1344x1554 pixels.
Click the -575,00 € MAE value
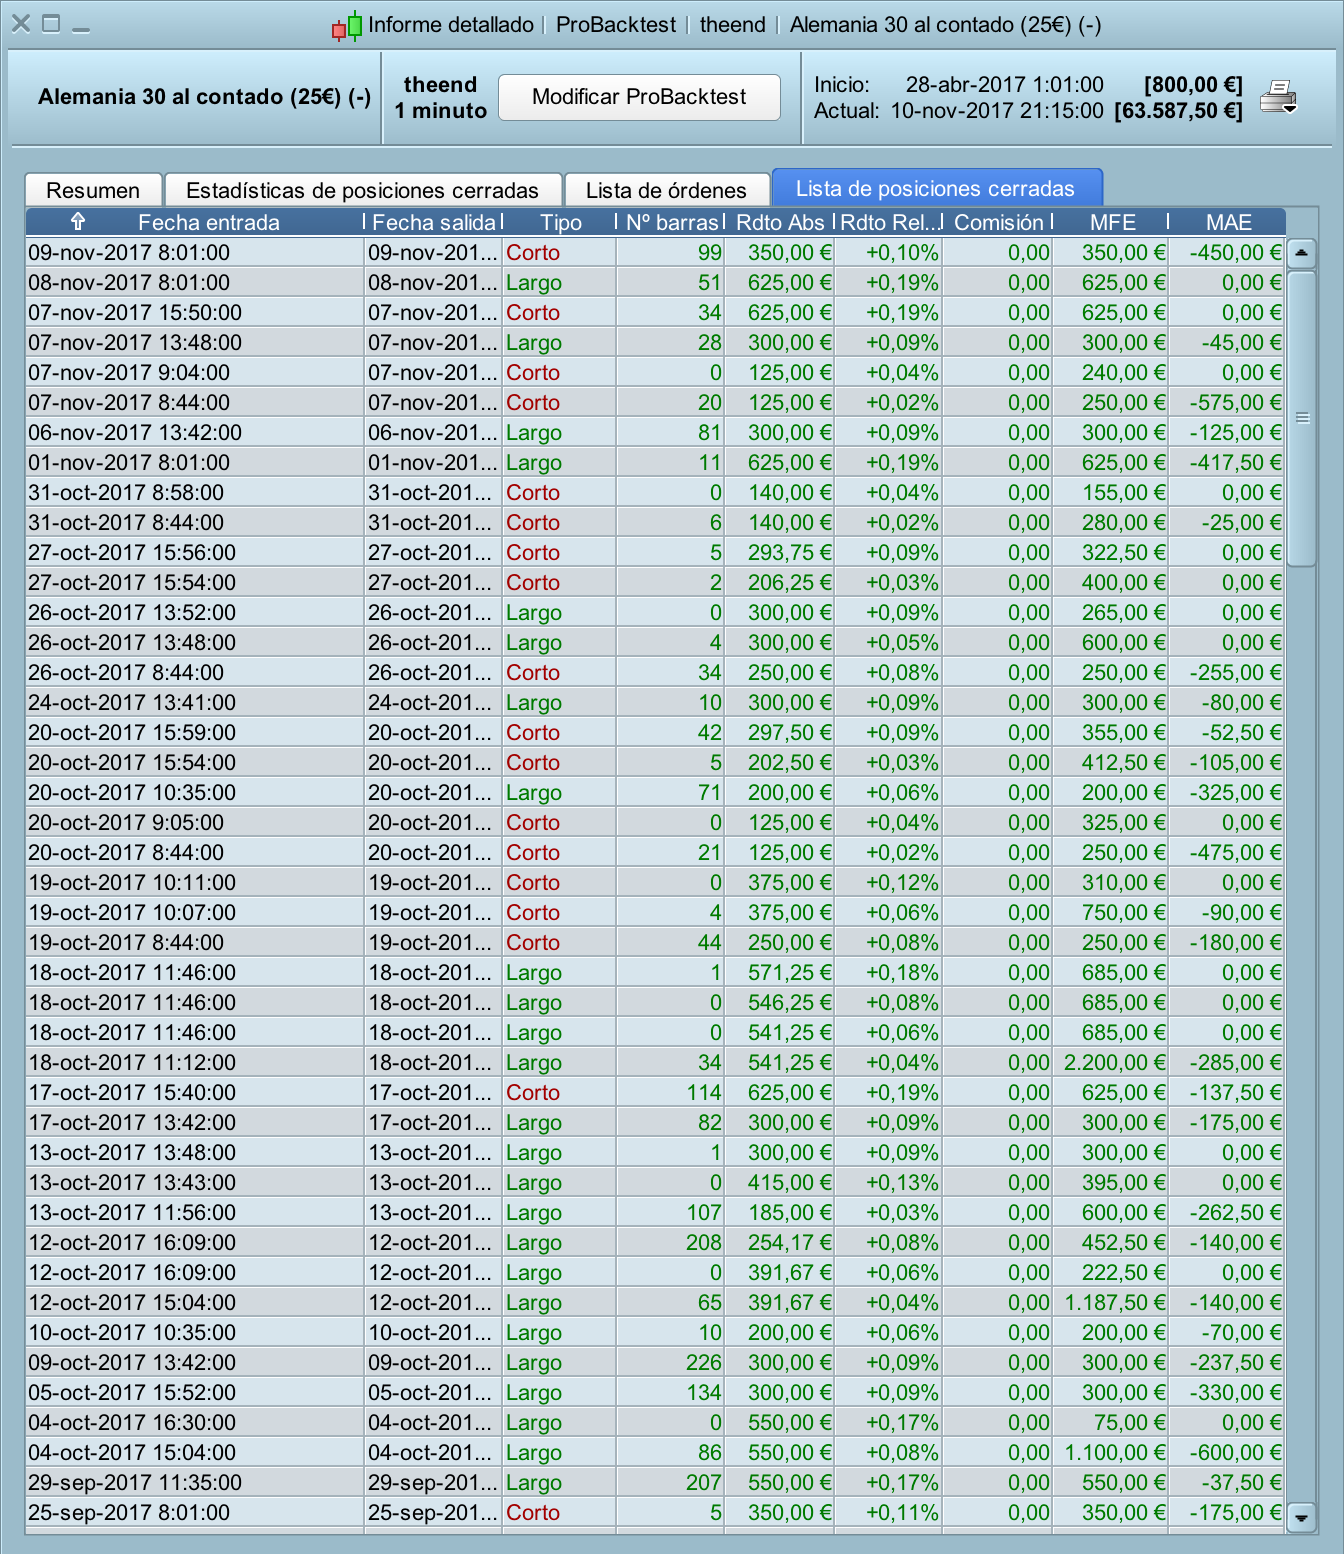click(1235, 403)
